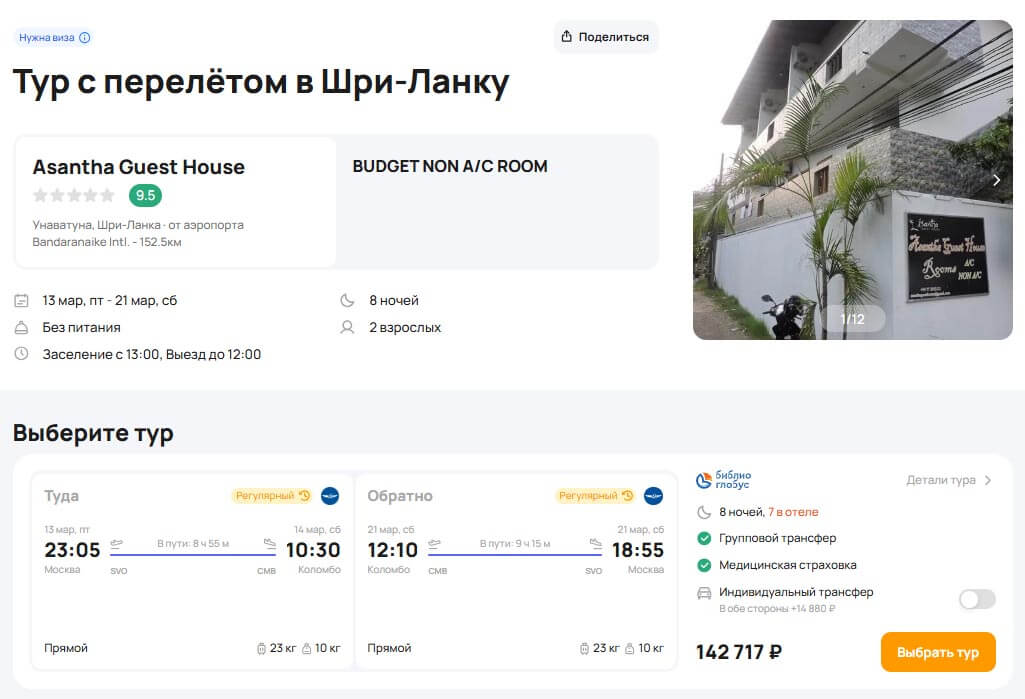Click the 9.5 rating badge
Image resolution: width=1025 pixels, height=699 pixels.
coord(145,196)
